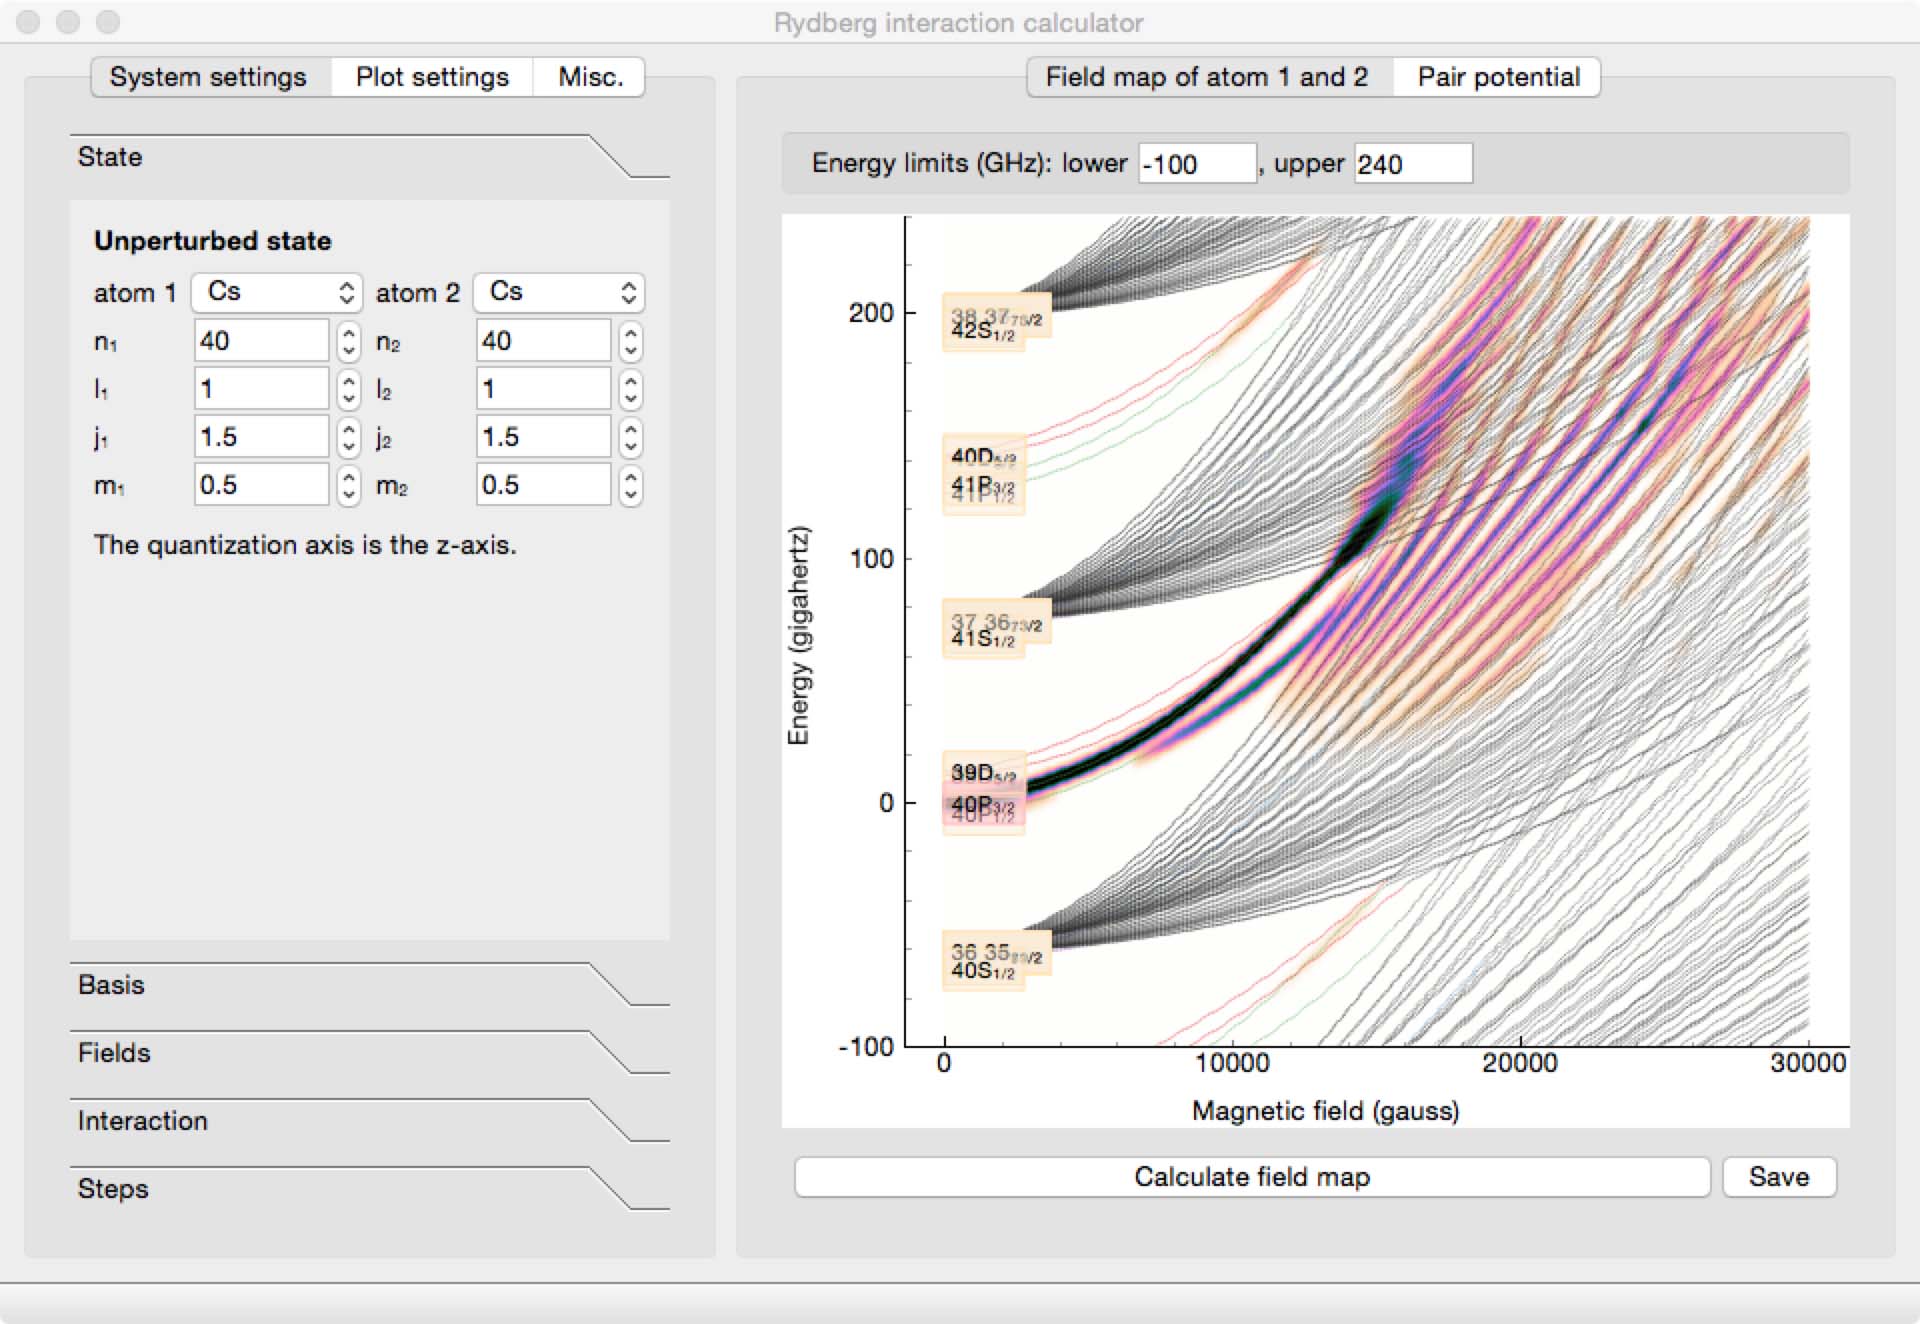Image resolution: width=1920 pixels, height=1324 pixels.
Task: Open the atom 2 species dropdown
Action: [x=558, y=292]
